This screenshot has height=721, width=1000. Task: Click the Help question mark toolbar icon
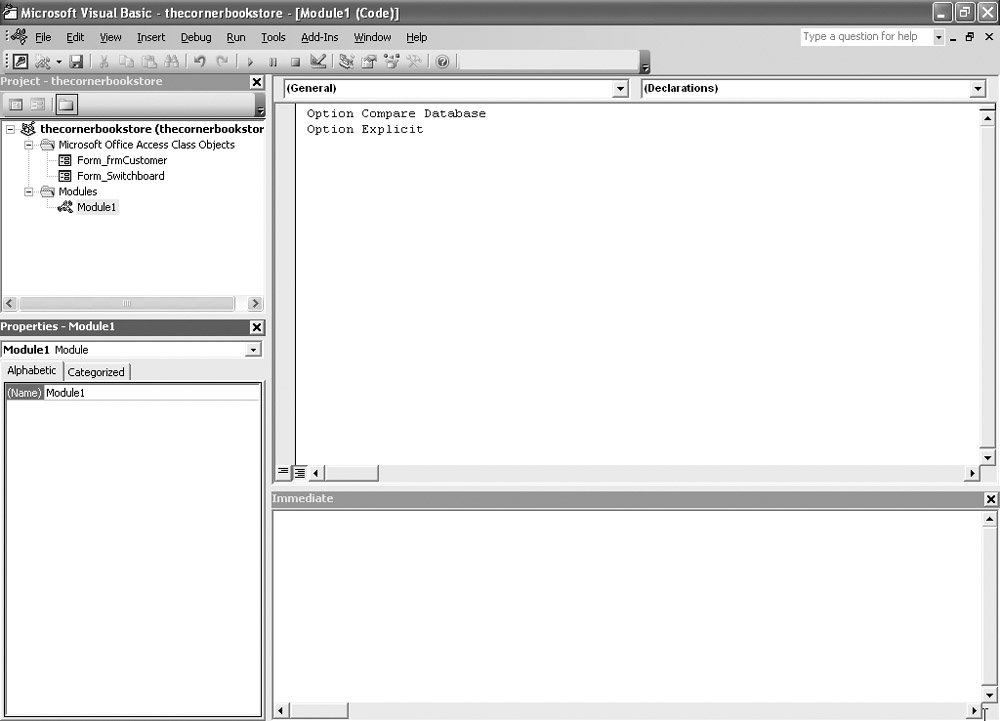(442, 62)
